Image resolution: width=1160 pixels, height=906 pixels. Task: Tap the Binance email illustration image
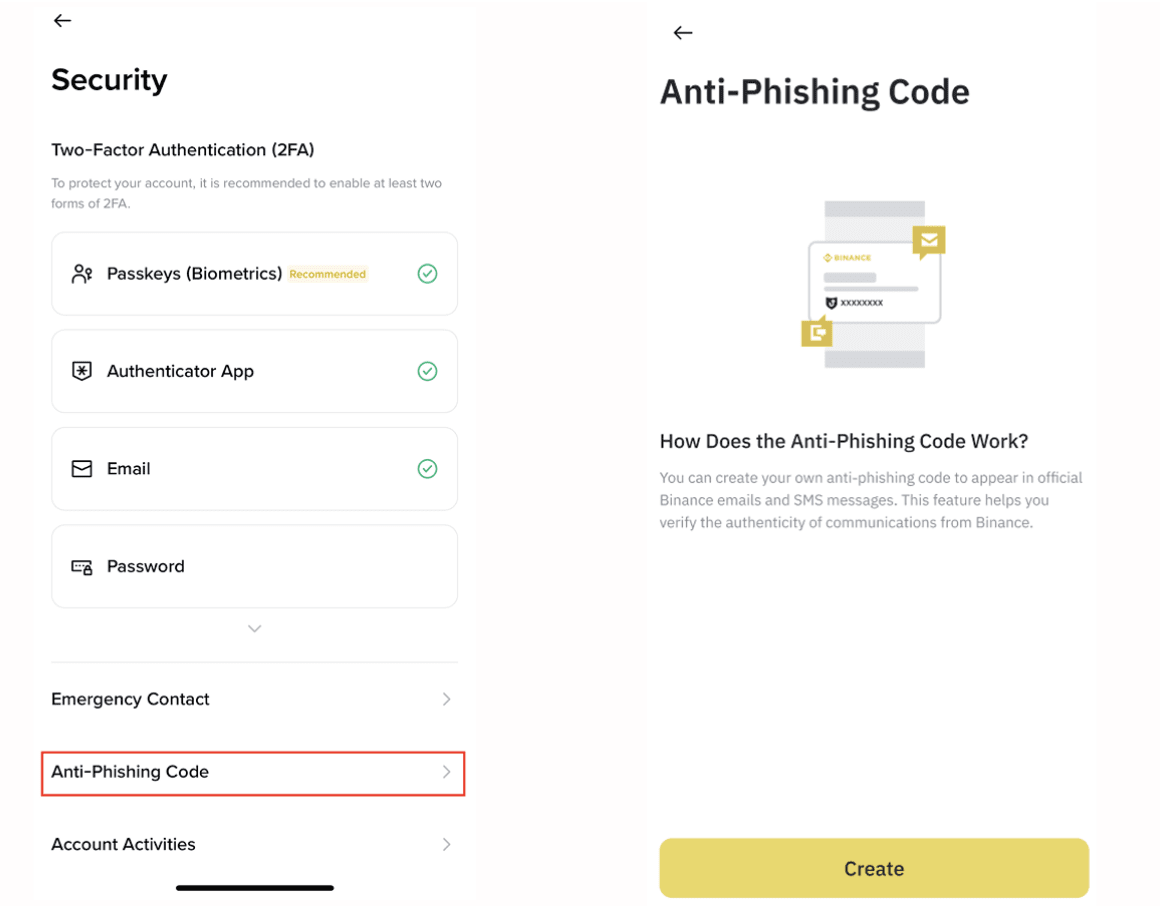pos(874,284)
